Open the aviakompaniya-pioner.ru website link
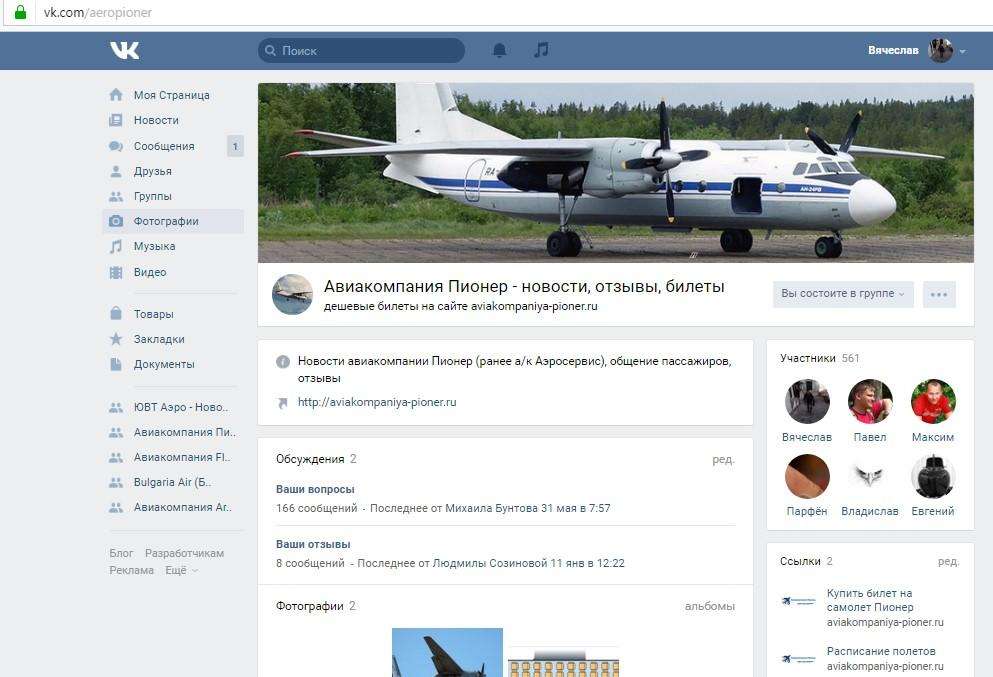This screenshot has height=677, width=993. click(377, 402)
